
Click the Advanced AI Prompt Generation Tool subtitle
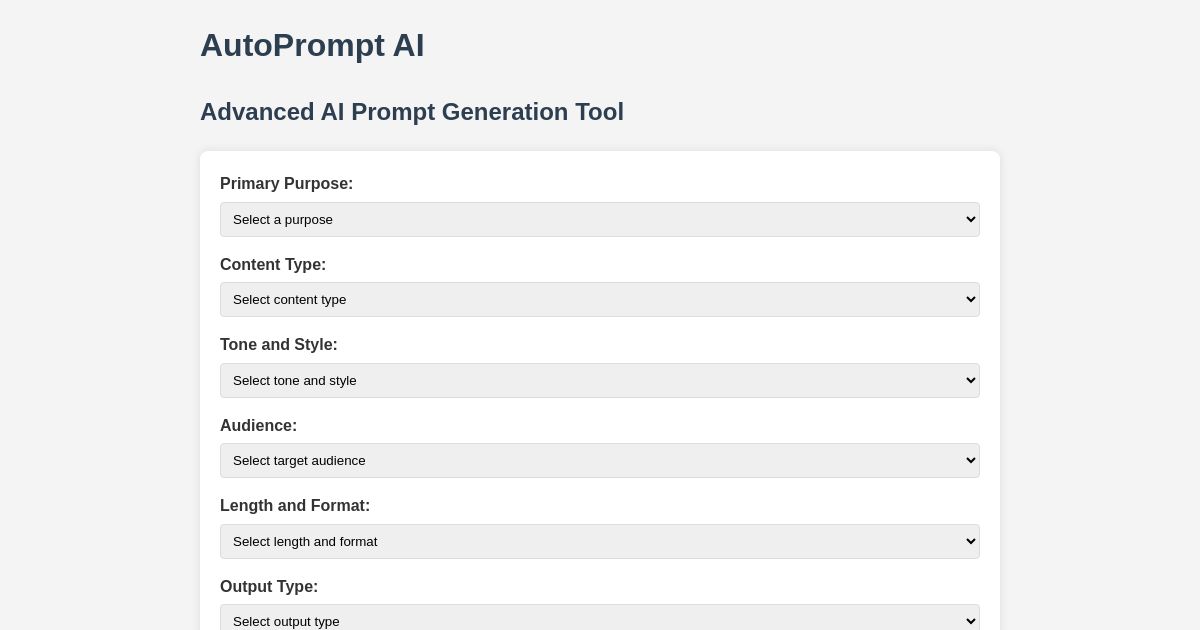[412, 112]
